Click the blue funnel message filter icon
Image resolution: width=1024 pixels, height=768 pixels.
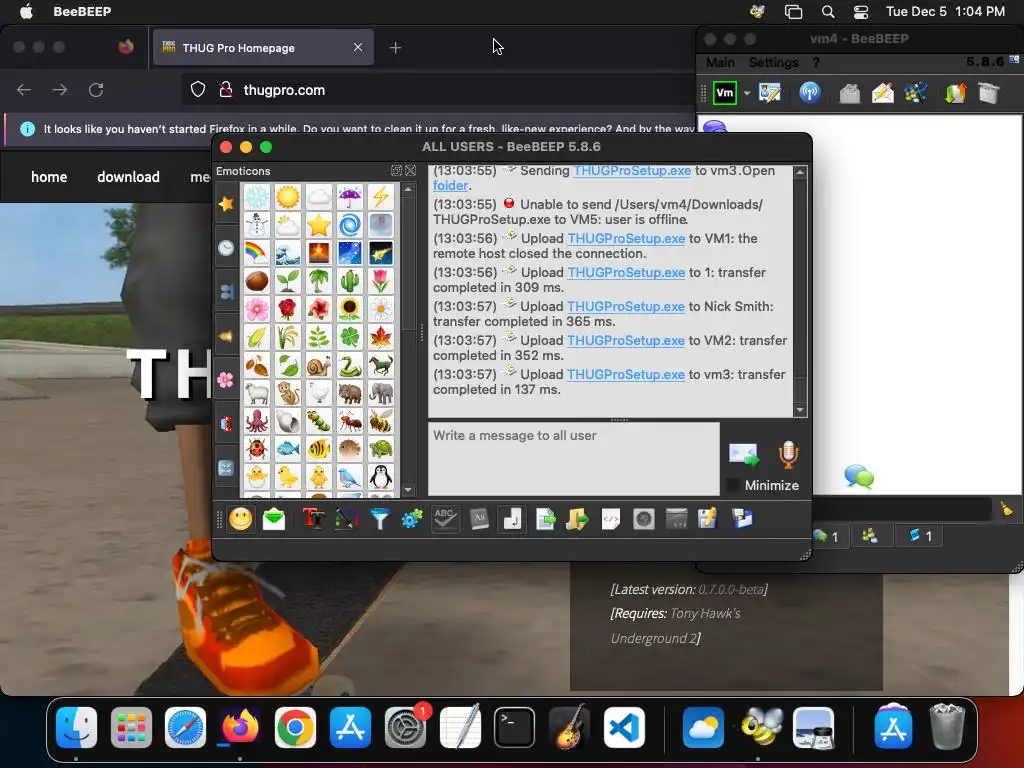pos(379,519)
